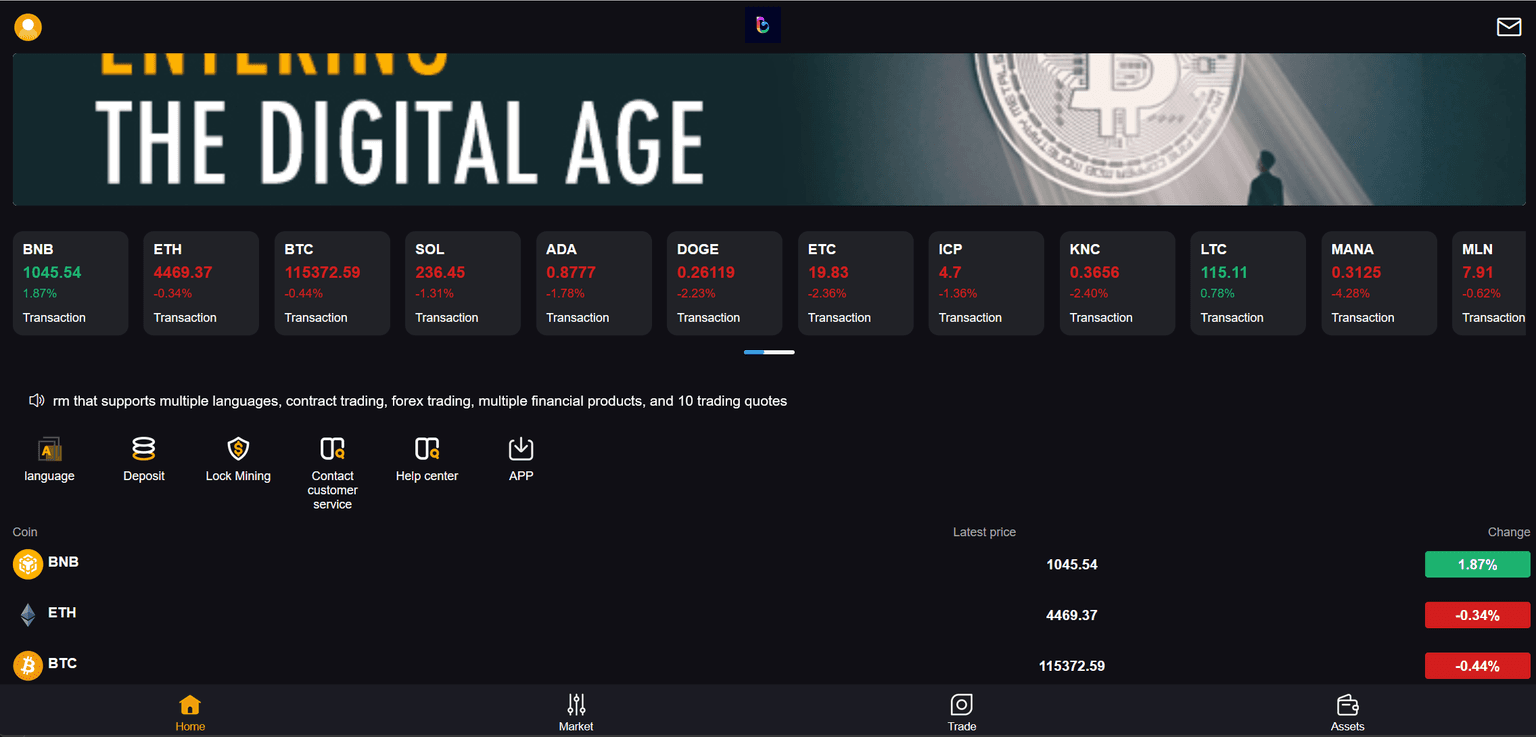The width and height of the screenshot is (1536, 737).
Task: Click the BNB 1.87% change badge
Action: click(1477, 564)
